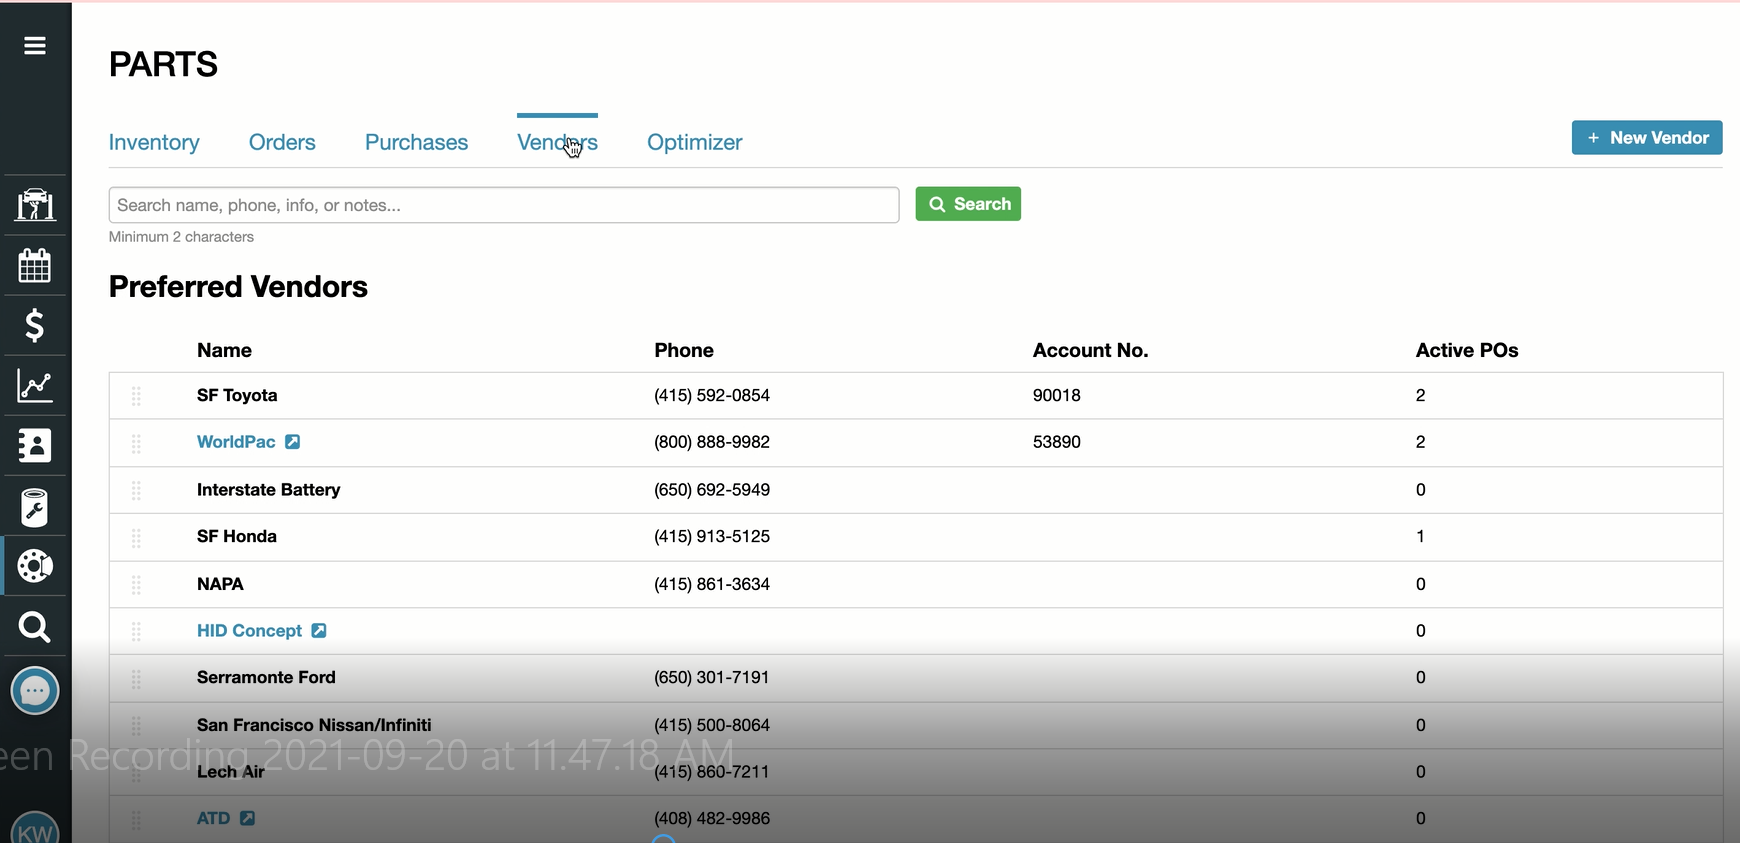Open the hamburger menu in sidebar
1740x843 pixels.
pyautogui.click(x=35, y=46)
